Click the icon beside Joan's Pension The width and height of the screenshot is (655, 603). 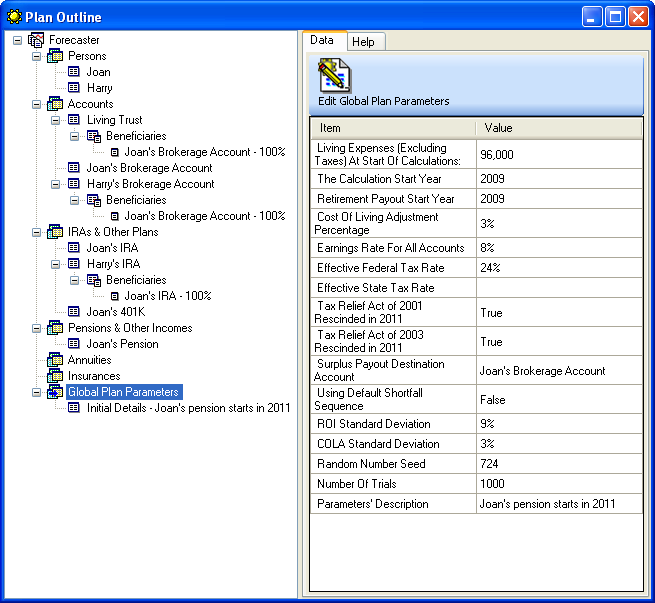(74, 344)
